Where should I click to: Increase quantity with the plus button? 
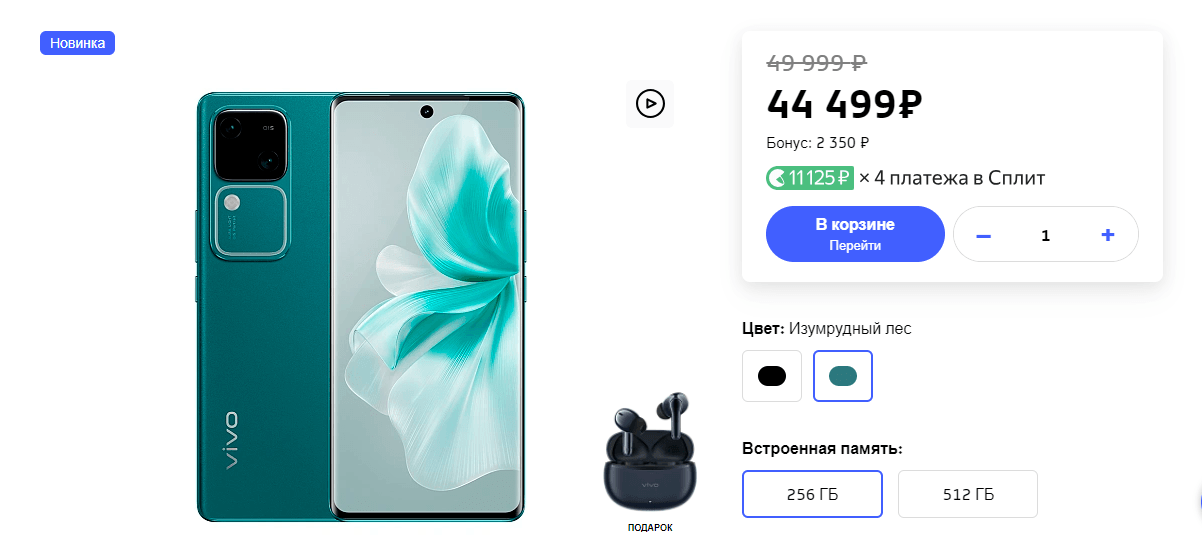[1107, 235]
